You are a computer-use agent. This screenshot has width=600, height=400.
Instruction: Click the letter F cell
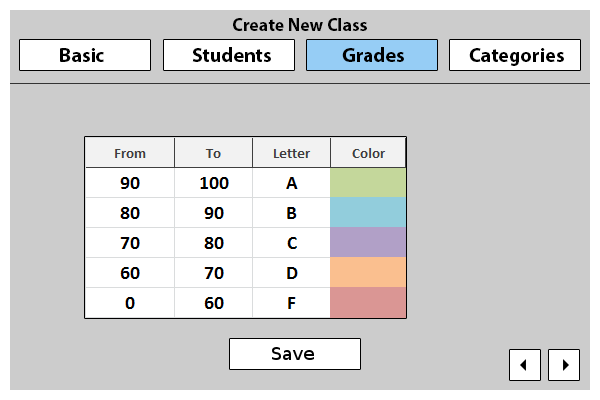point(292,303)
